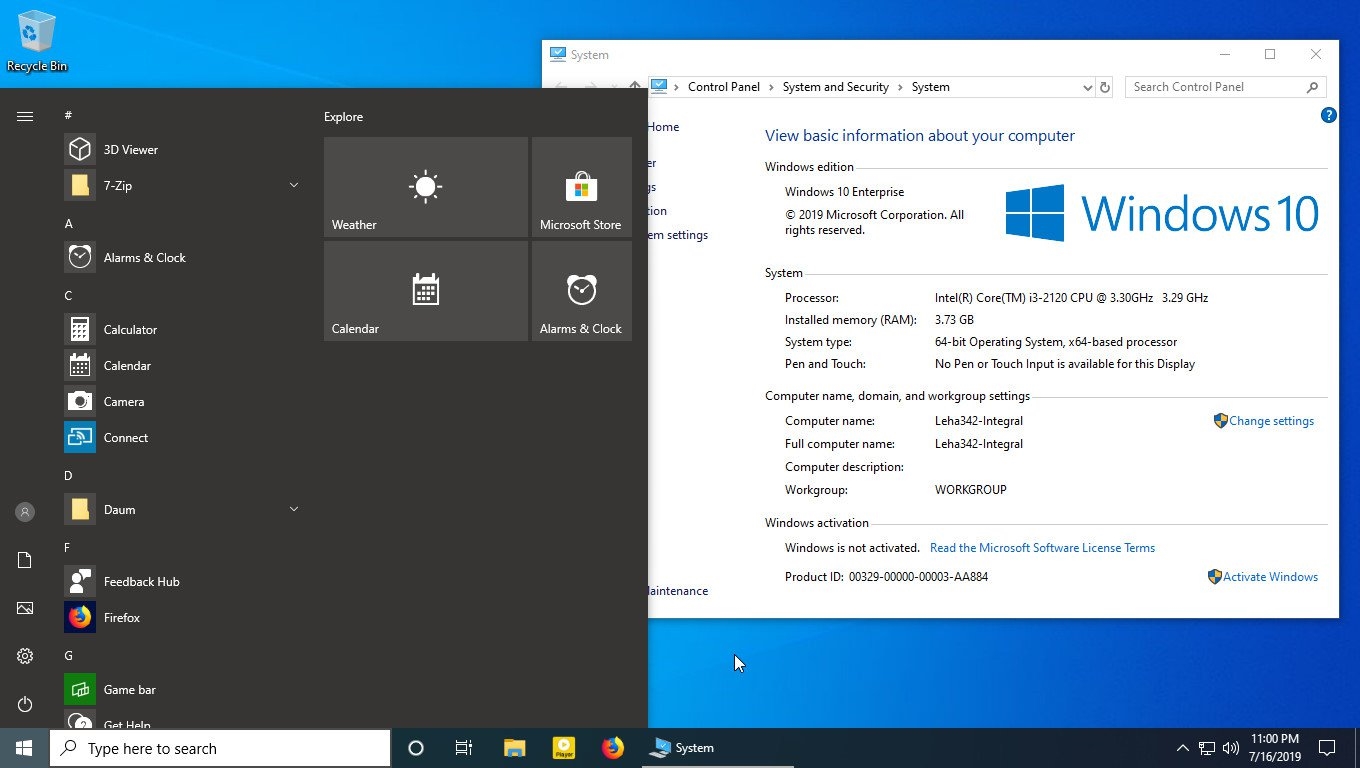This screenshot has height=768, width=1360.
Task: Click the processor Intel Core i3-2120 value
Action: click(x=1071, y=298)
